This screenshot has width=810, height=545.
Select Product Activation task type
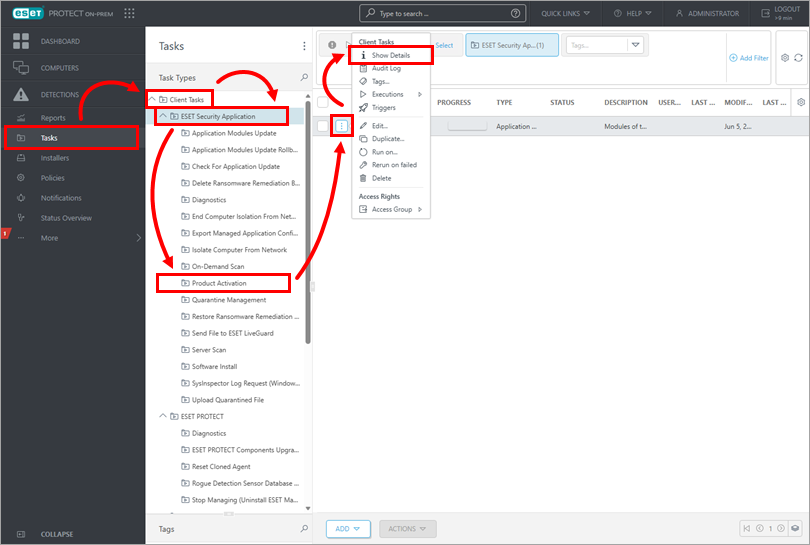click(x=219, y=283)
